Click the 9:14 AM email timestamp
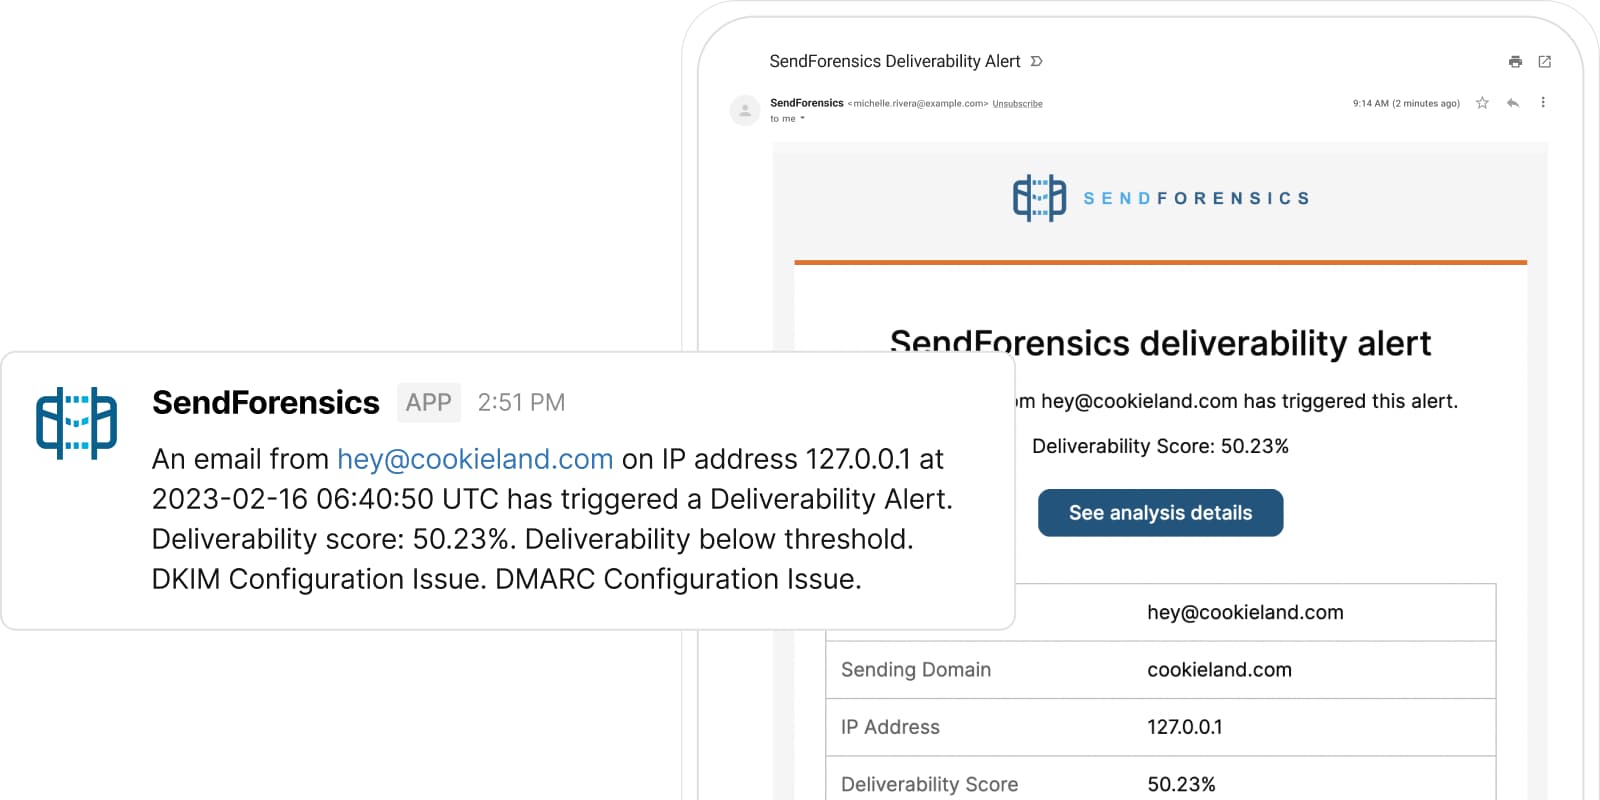 [1405, 104]
